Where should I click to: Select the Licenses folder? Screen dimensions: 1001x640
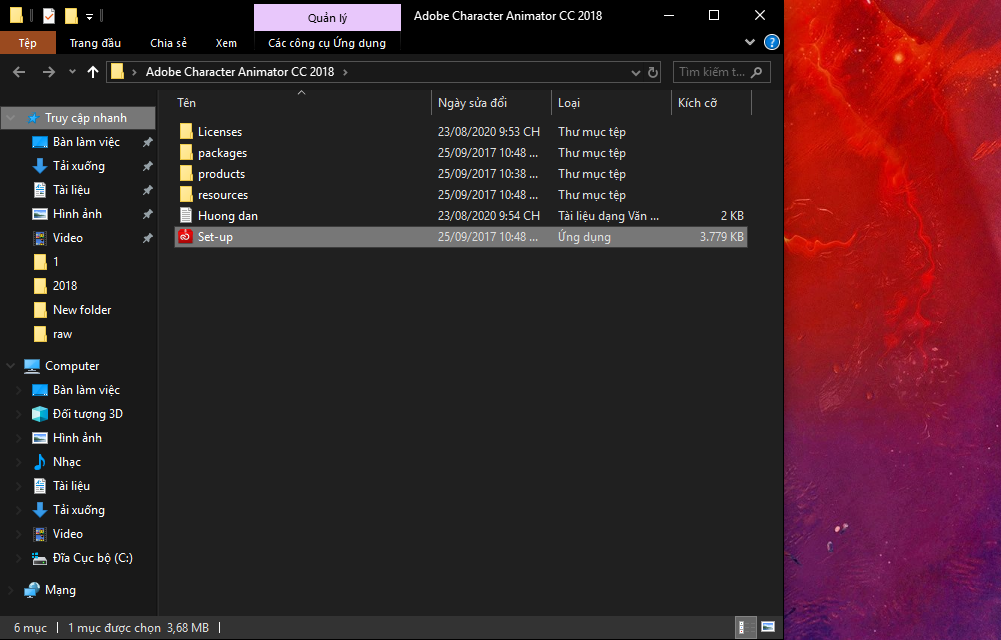coord(461,131)
